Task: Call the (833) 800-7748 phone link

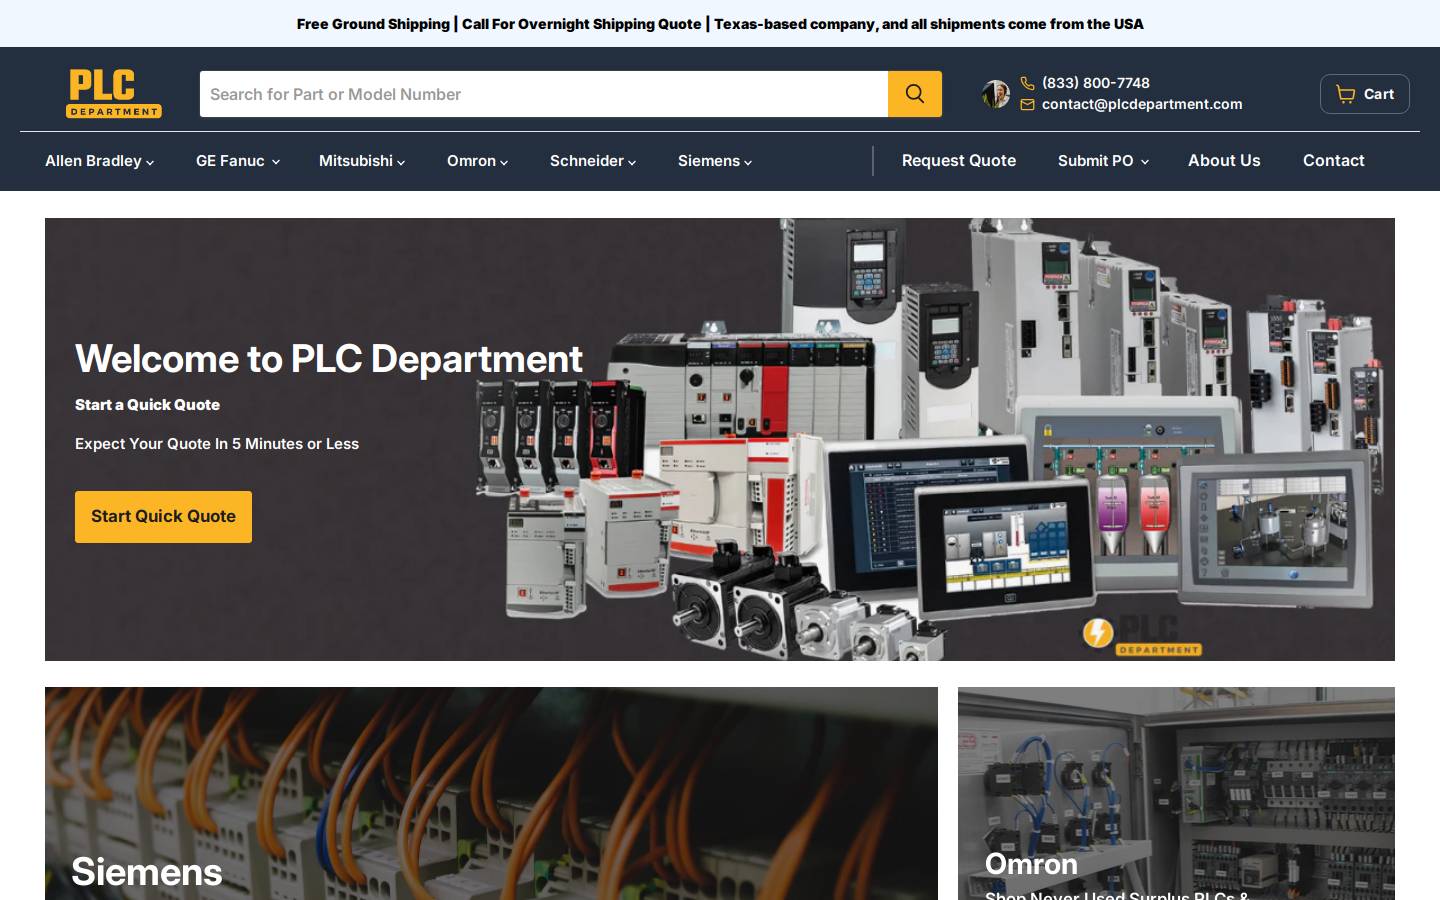Action: coord(1096,83)
